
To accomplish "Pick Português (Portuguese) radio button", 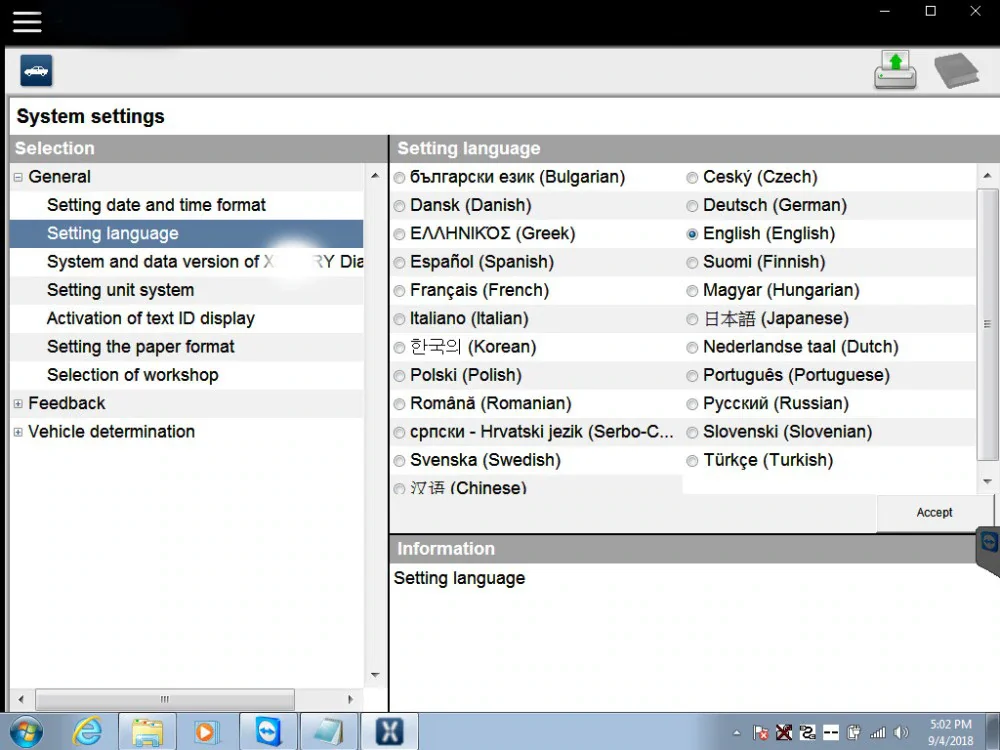I will tap(692, 376).
